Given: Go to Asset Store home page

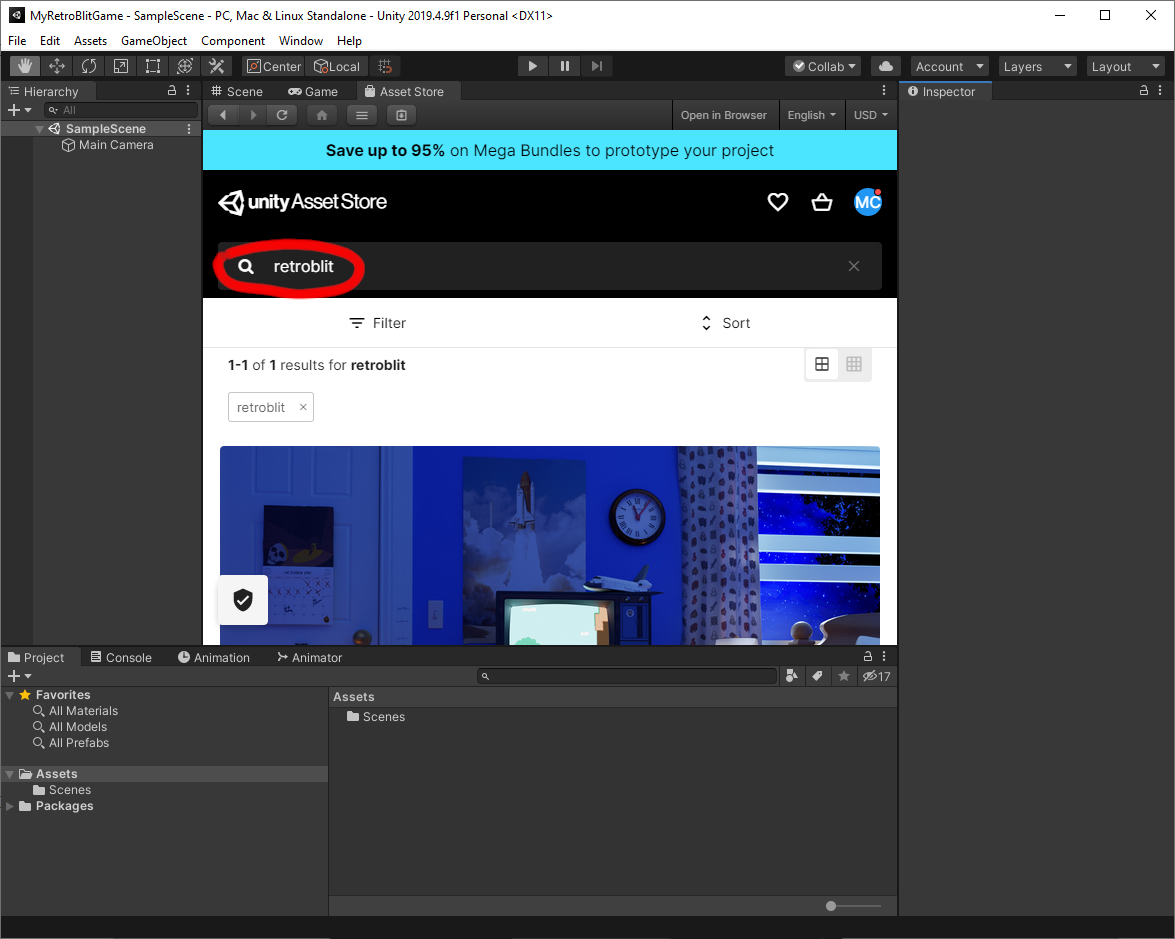Looking at the screenshot, I should 322,115.
